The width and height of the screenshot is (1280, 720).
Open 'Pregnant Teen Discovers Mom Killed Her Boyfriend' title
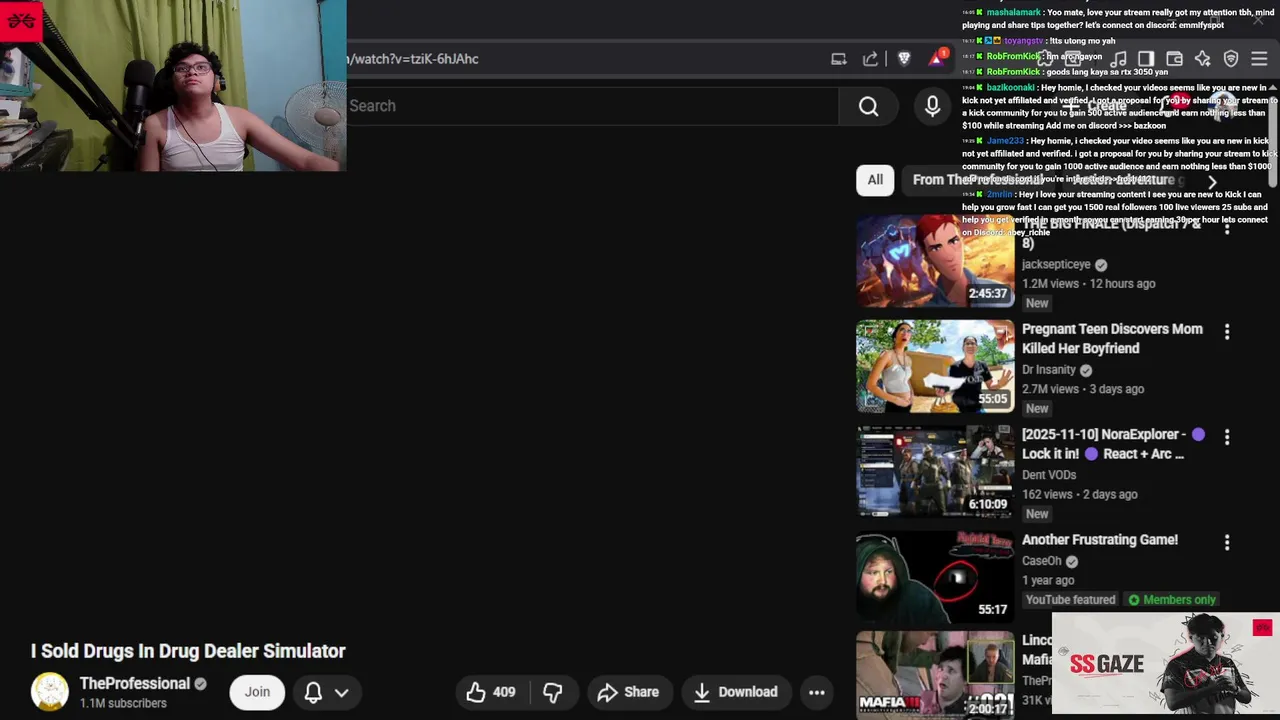(x=1112, y=339)
